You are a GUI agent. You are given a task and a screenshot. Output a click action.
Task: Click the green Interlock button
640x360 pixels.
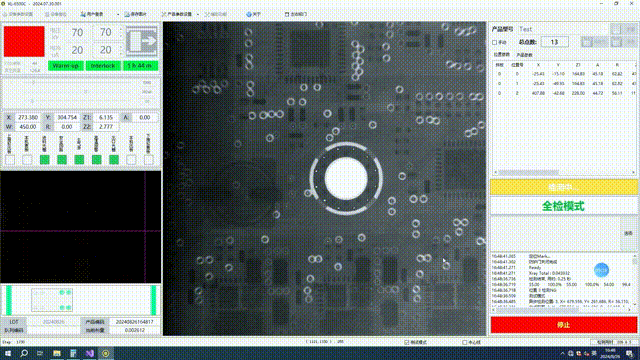103,66
